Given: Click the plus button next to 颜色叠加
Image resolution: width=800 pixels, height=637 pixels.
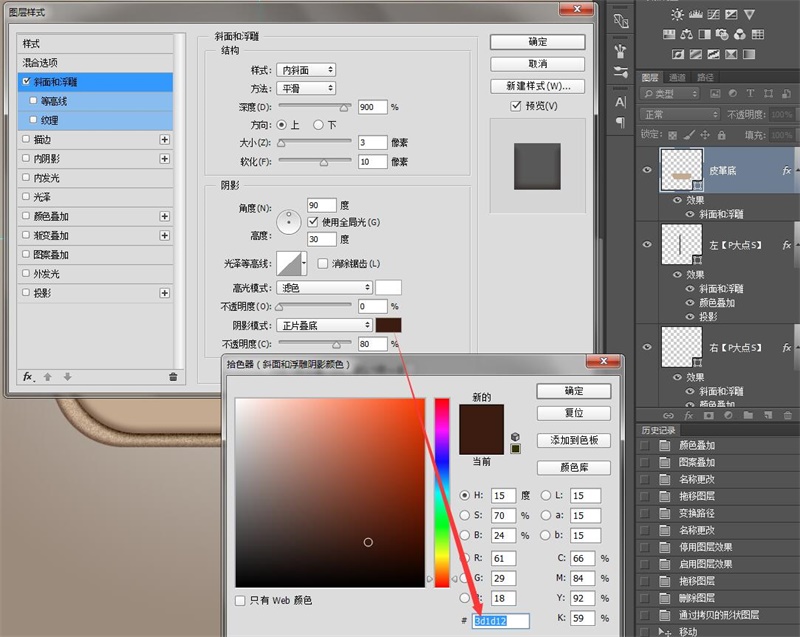Looking at the screenshot, I should coord(164,216).
